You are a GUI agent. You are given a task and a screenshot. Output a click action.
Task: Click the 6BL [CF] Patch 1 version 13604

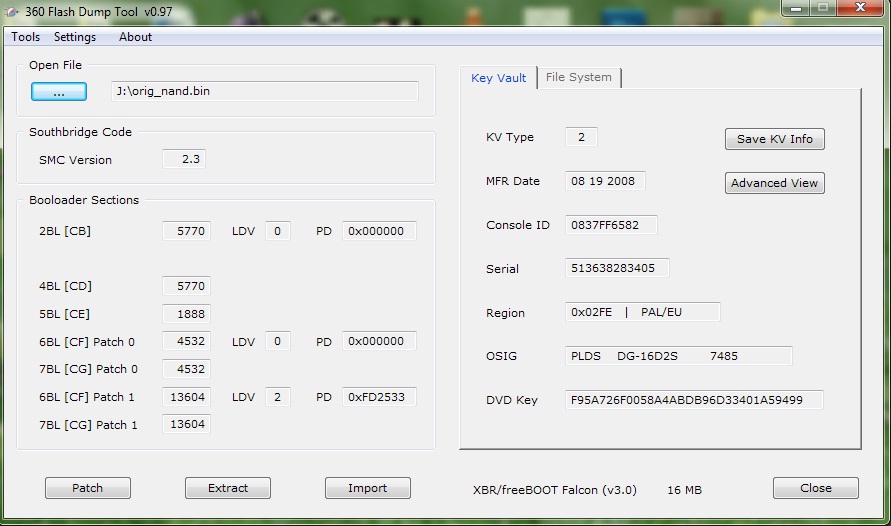[186, 396]
